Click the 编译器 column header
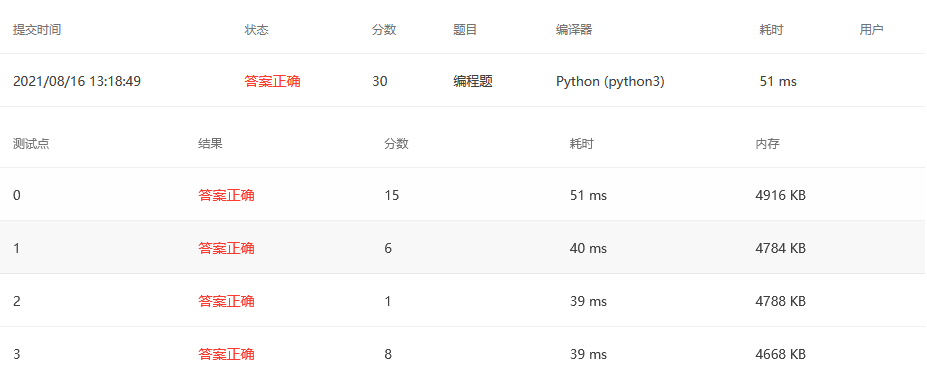 pos(574,30)
